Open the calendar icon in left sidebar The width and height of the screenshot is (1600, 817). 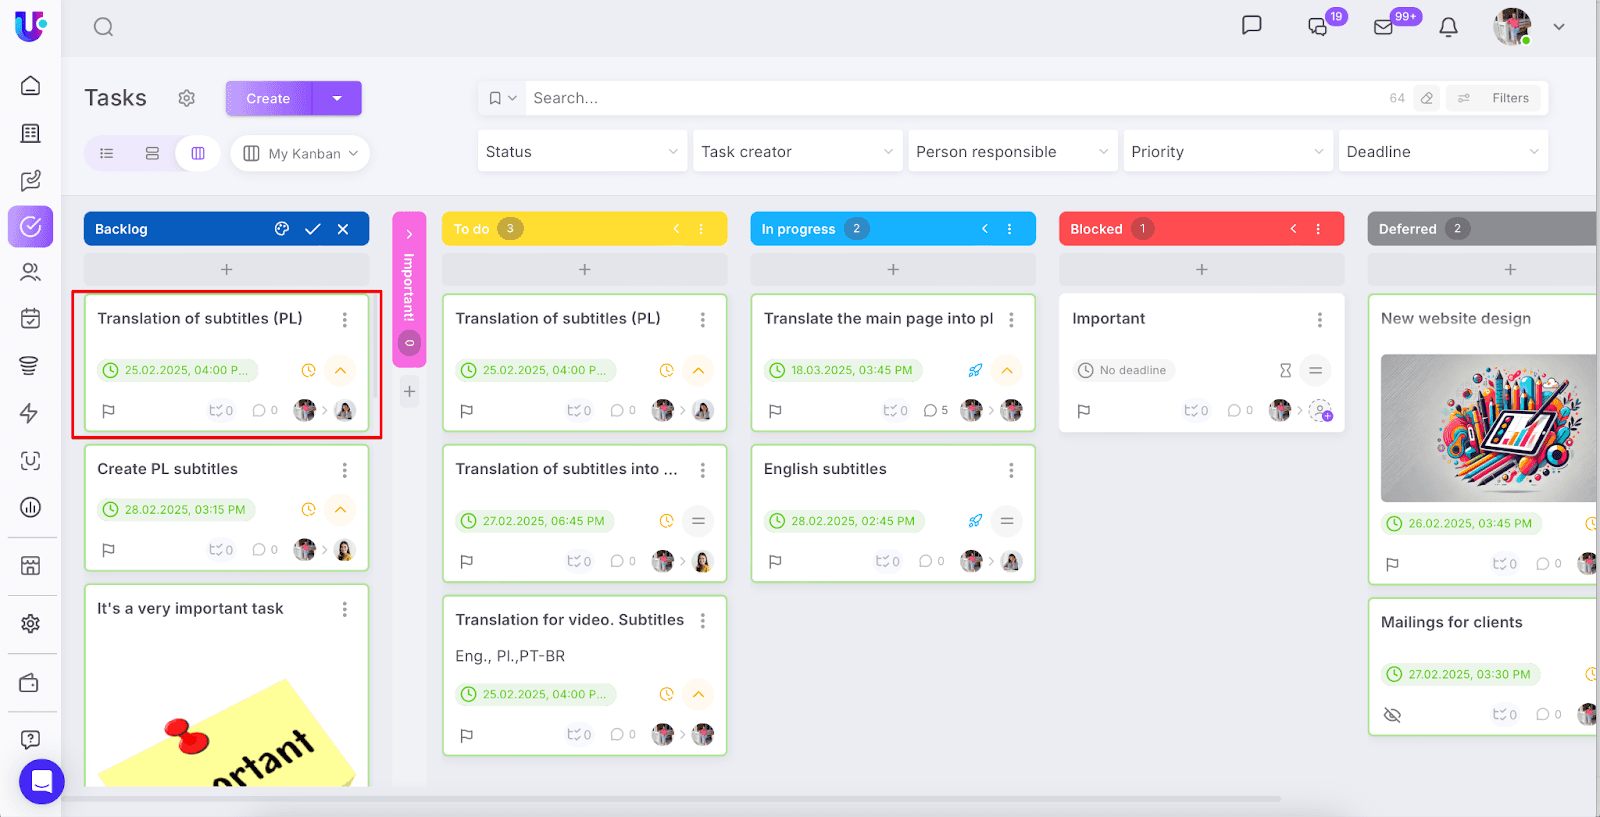tap(31, 318)
